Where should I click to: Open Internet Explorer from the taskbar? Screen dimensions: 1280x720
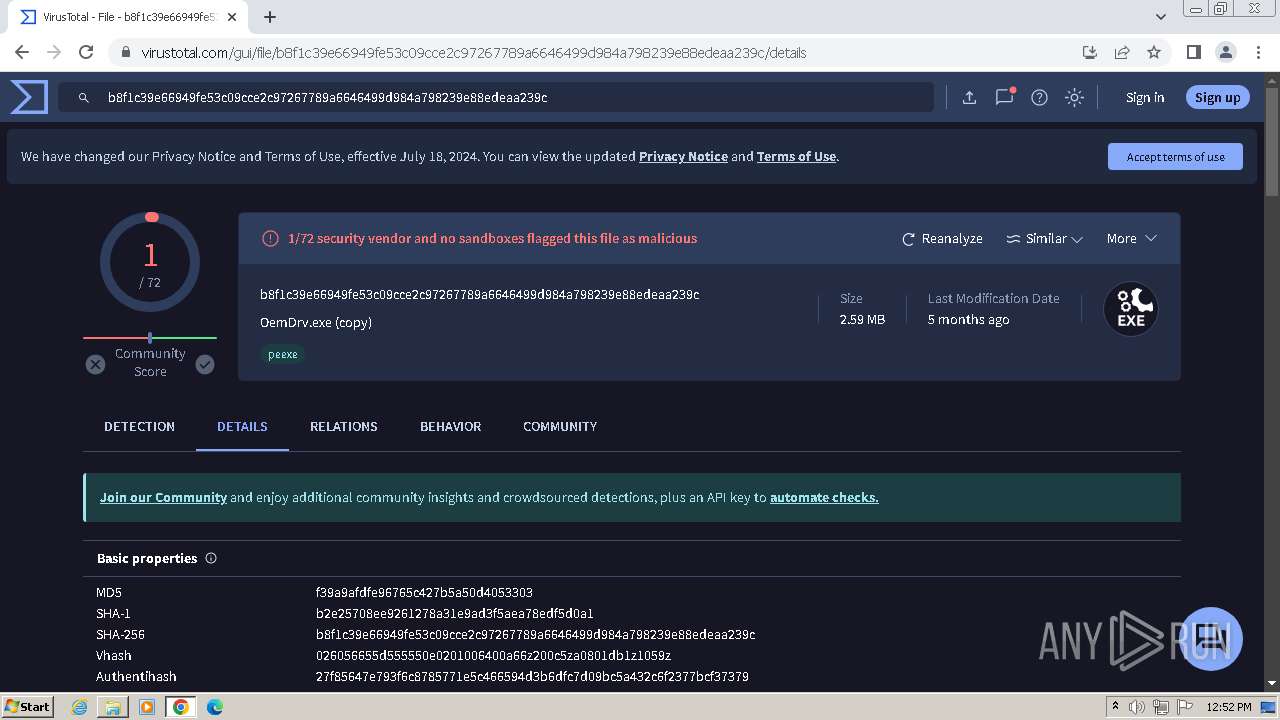pyautogui.click(x=80, y=707)
